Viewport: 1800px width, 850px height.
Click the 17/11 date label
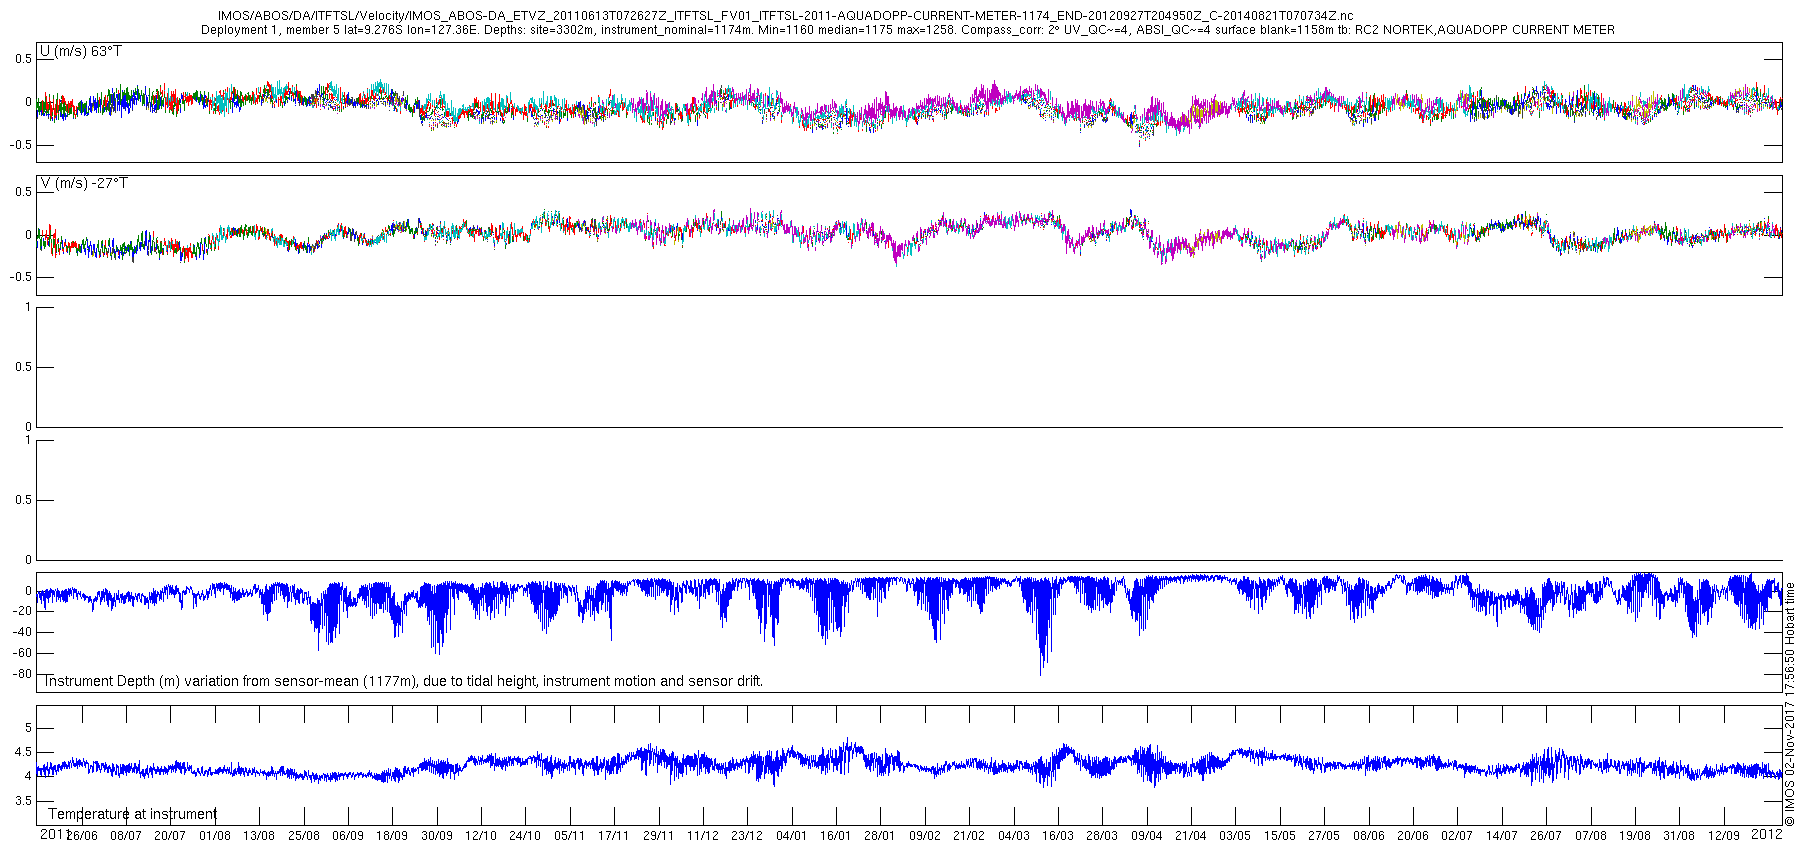[614, 836]
